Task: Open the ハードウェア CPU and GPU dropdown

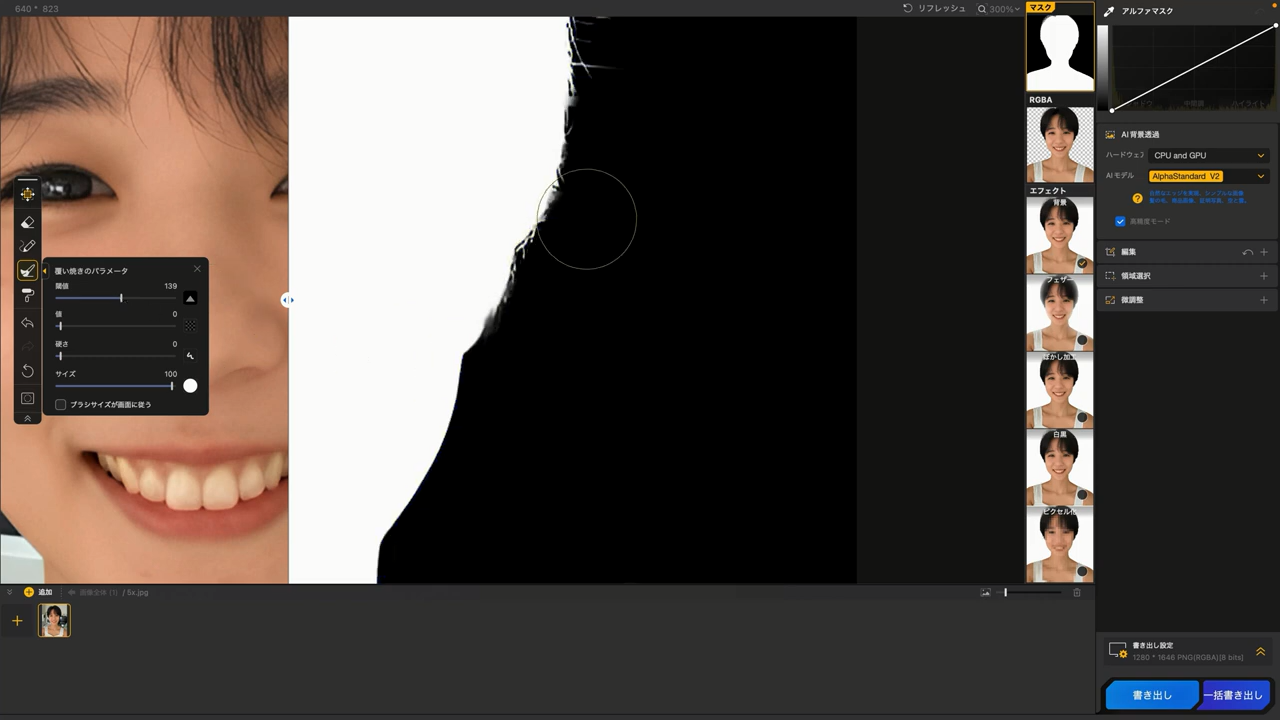Action: (1208, 155)
